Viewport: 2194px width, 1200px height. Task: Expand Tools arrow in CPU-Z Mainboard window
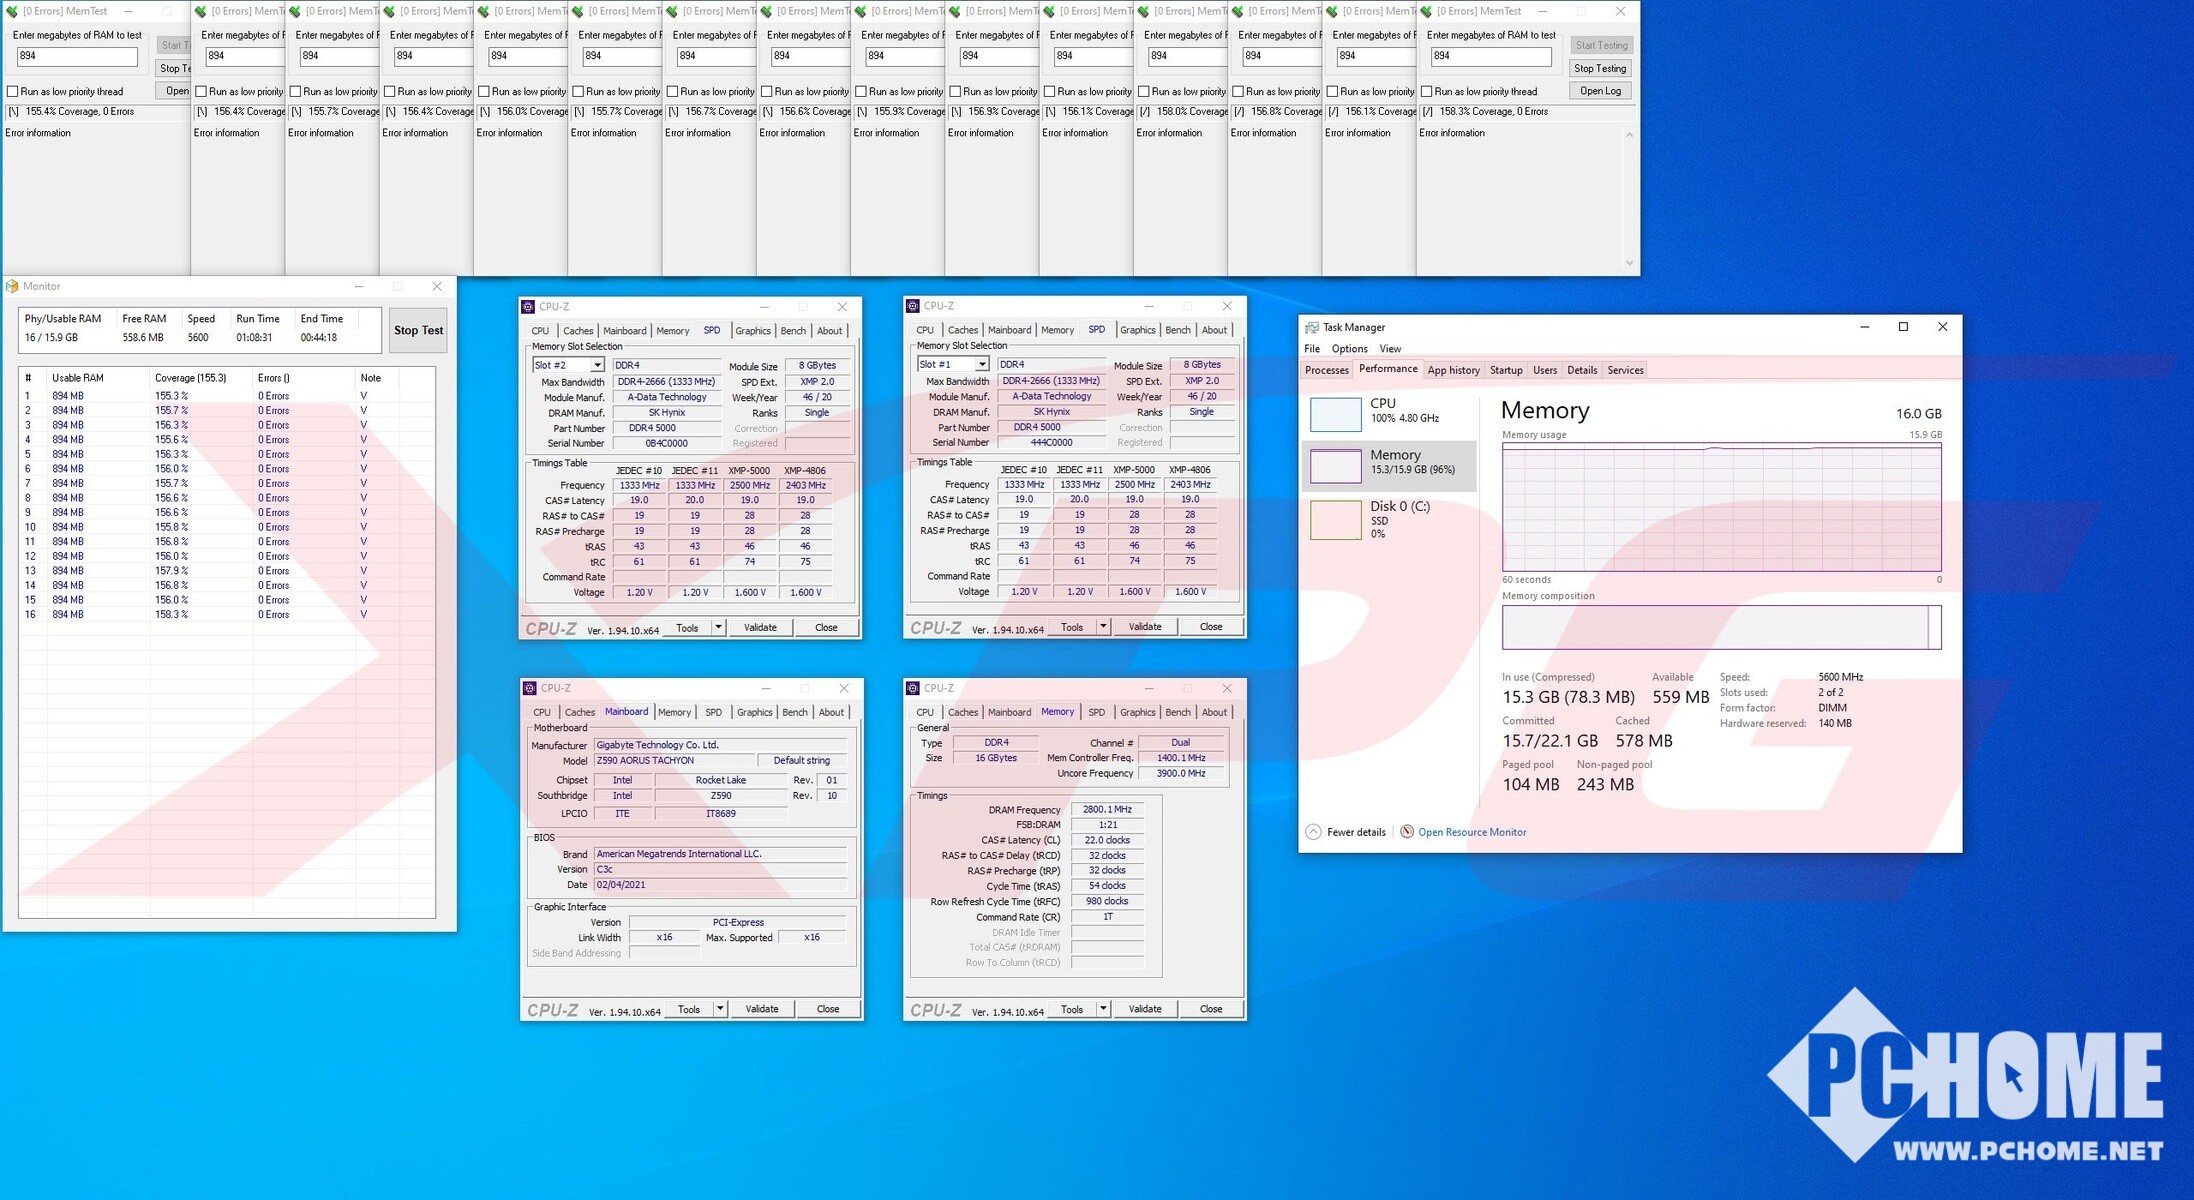point(719,1009)
